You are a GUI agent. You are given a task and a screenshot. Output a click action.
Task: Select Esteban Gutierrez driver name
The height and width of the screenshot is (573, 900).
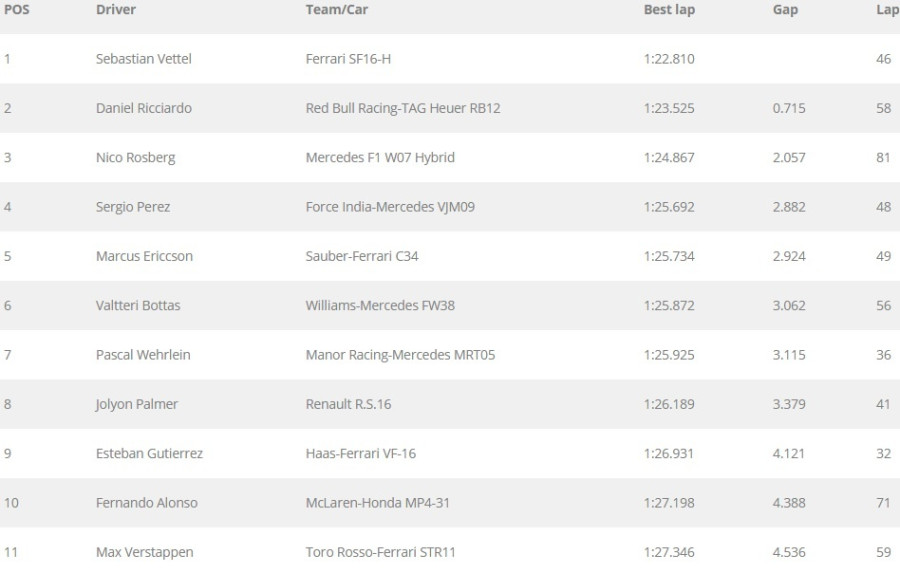coord(149,453)
